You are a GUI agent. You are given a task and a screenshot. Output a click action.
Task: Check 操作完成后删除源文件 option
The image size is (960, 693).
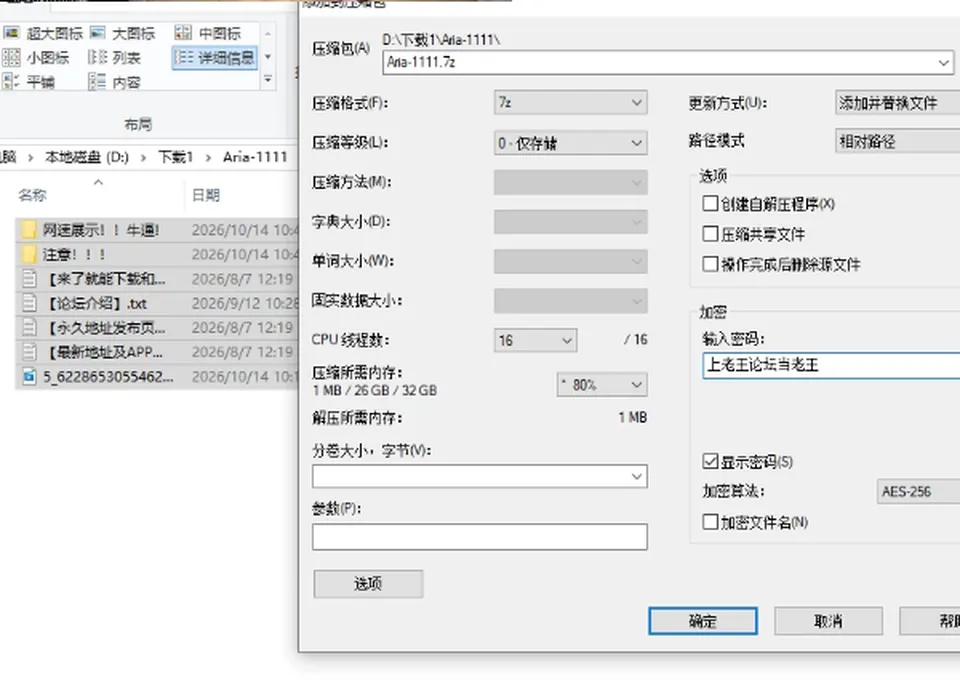click(x=710, y=264)
